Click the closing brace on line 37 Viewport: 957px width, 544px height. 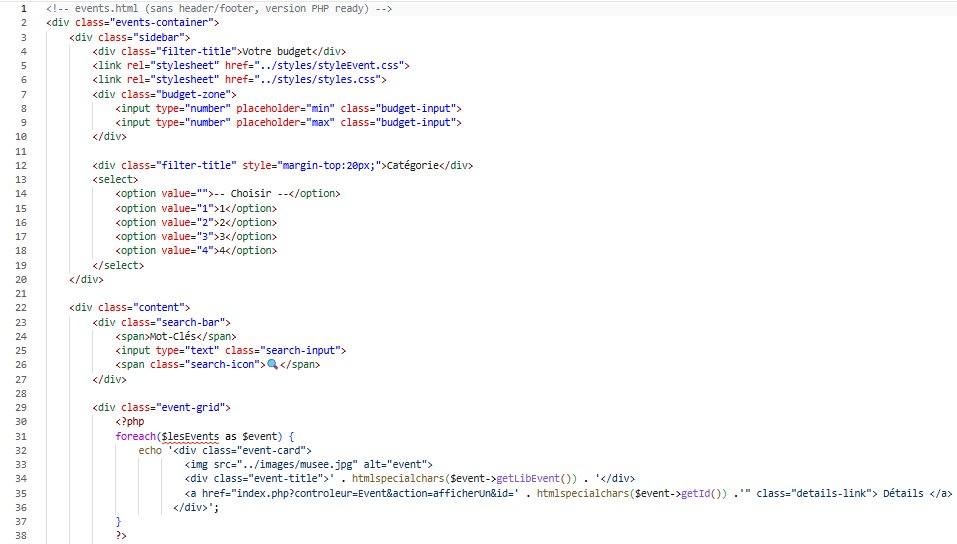[x=118, y=522]
